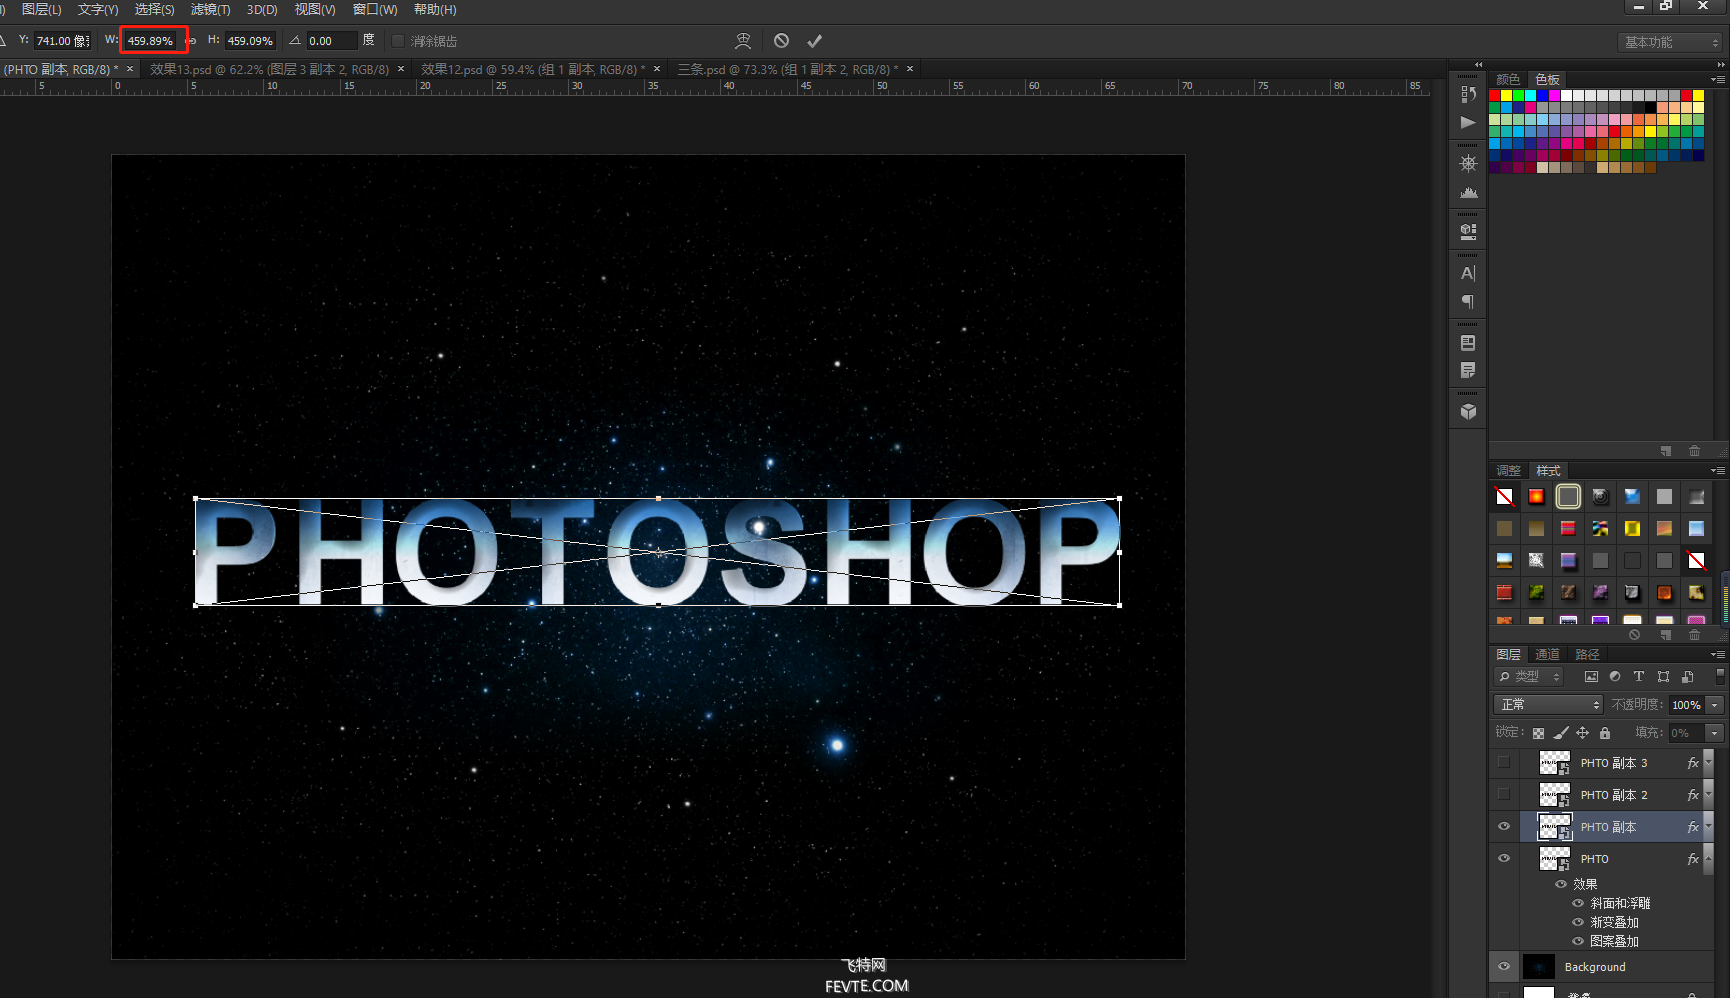The image size is (1730, 998).
Task: Lock all padlock icon in Layers panel
Action: point(1605,733)
